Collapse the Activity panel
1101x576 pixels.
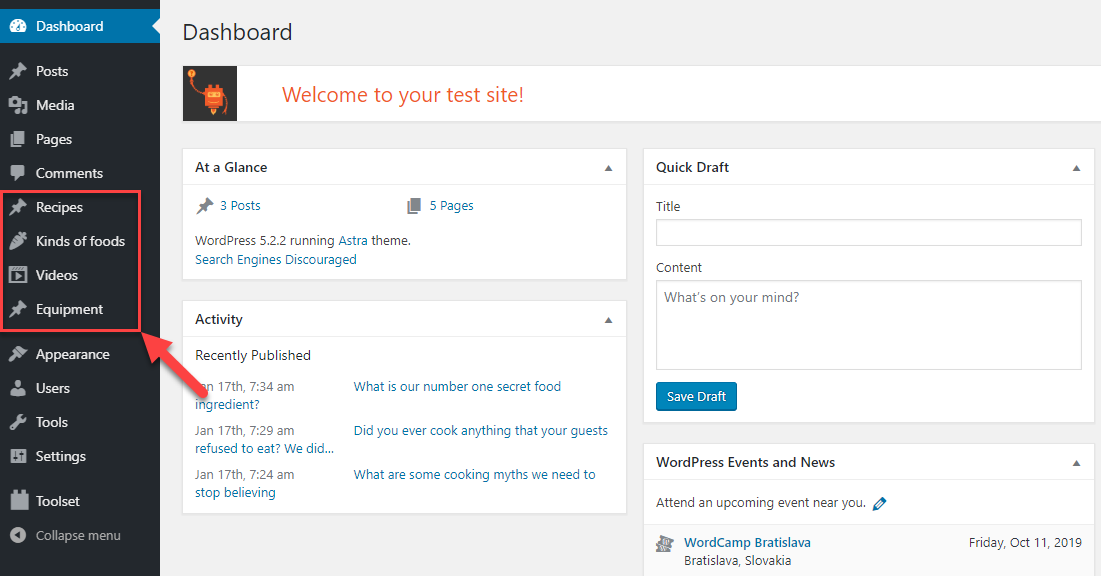(x=608, y=319)
